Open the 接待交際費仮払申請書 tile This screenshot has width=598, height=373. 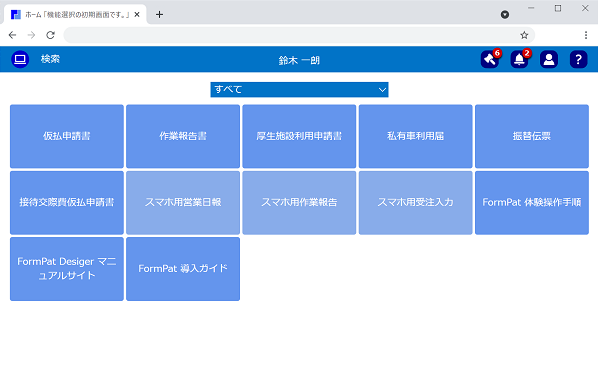pyautogui.click(x=67, y=203)
